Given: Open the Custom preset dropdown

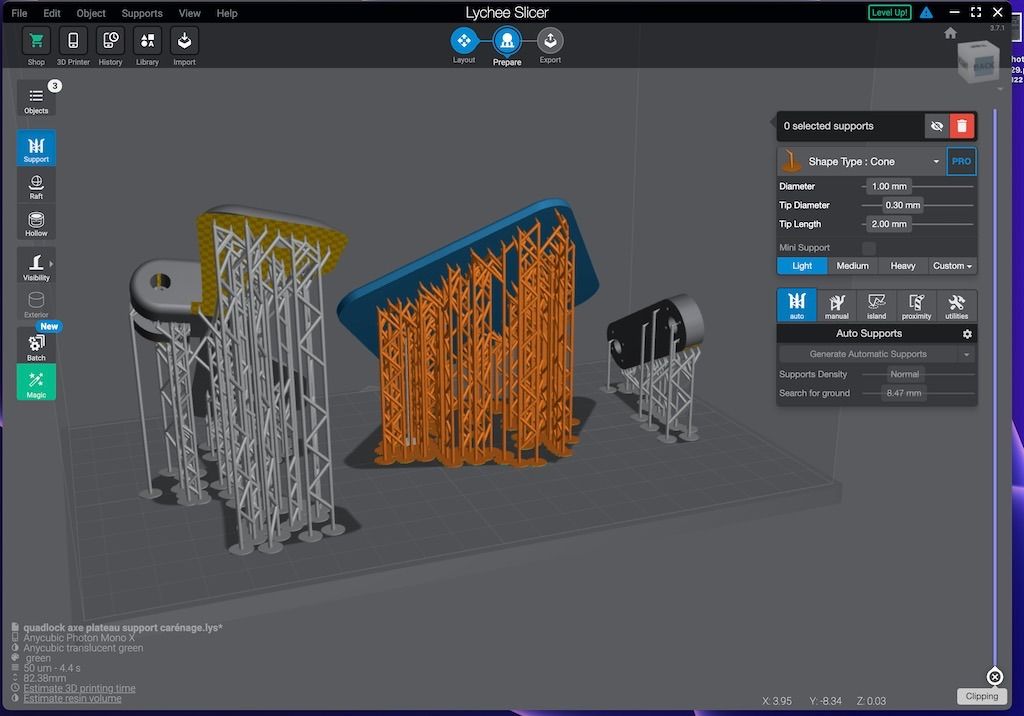Looking at the screenshot, I should tap(952, 266).
